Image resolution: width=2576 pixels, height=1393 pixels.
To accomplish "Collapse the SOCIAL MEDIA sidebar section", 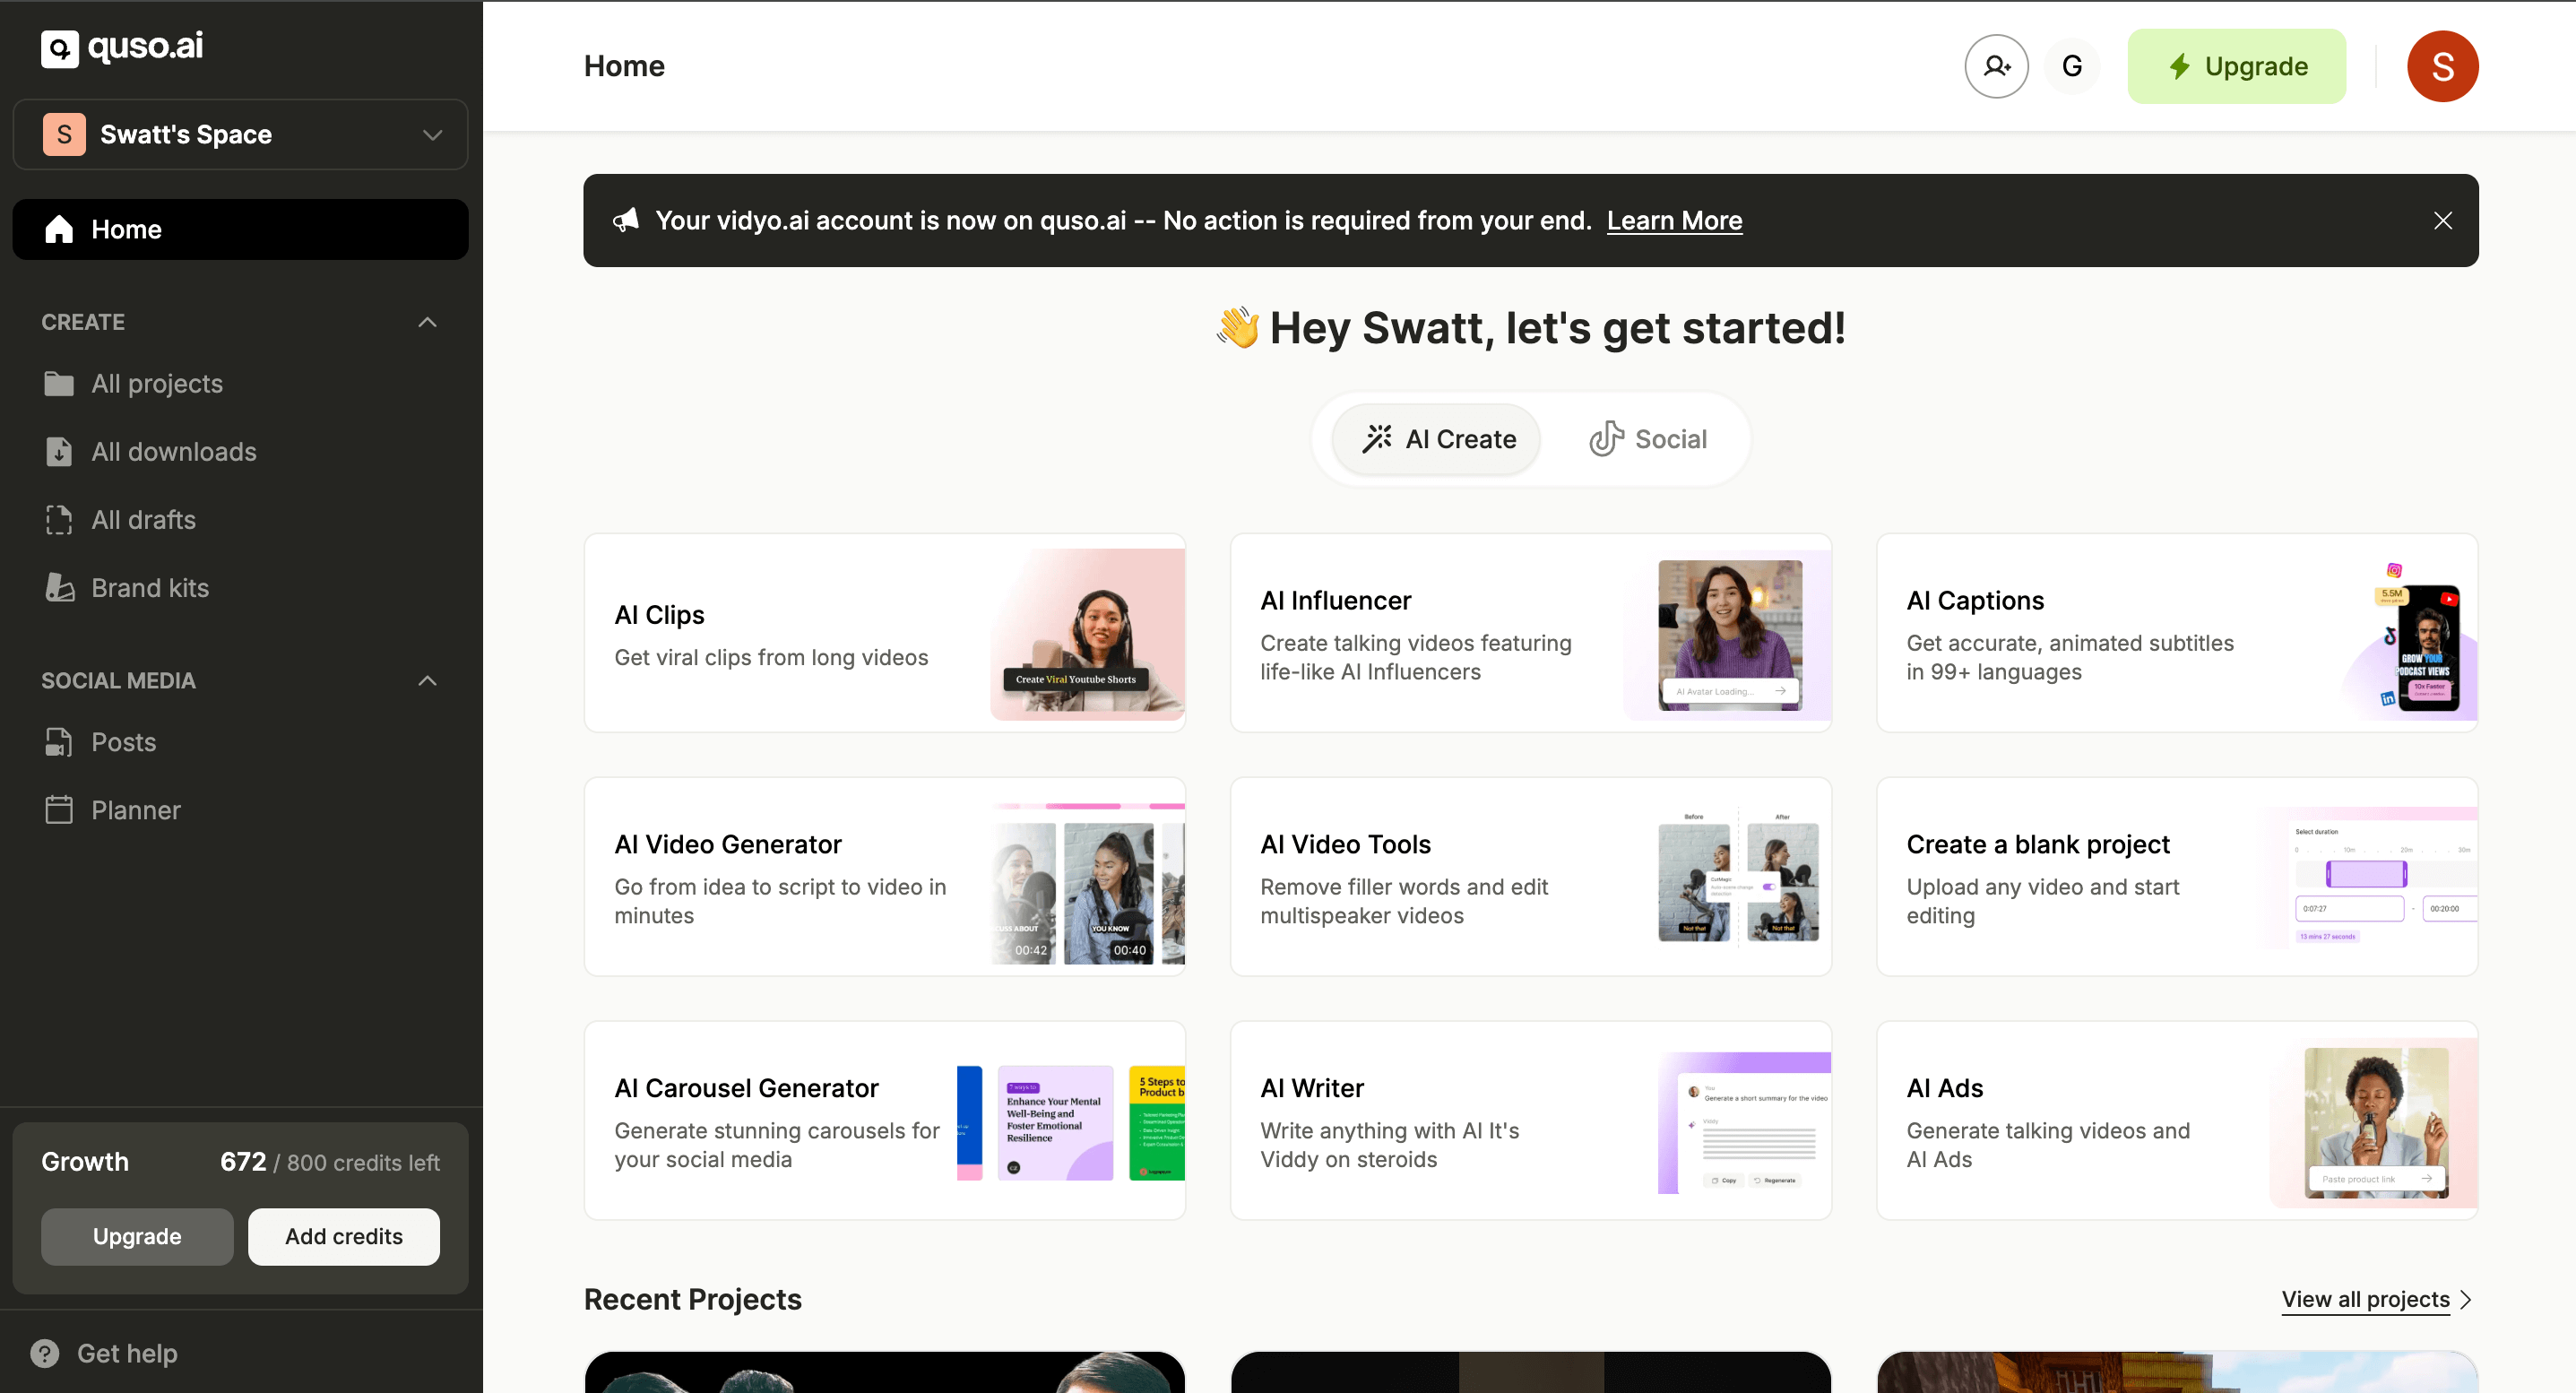I will 427,681.
